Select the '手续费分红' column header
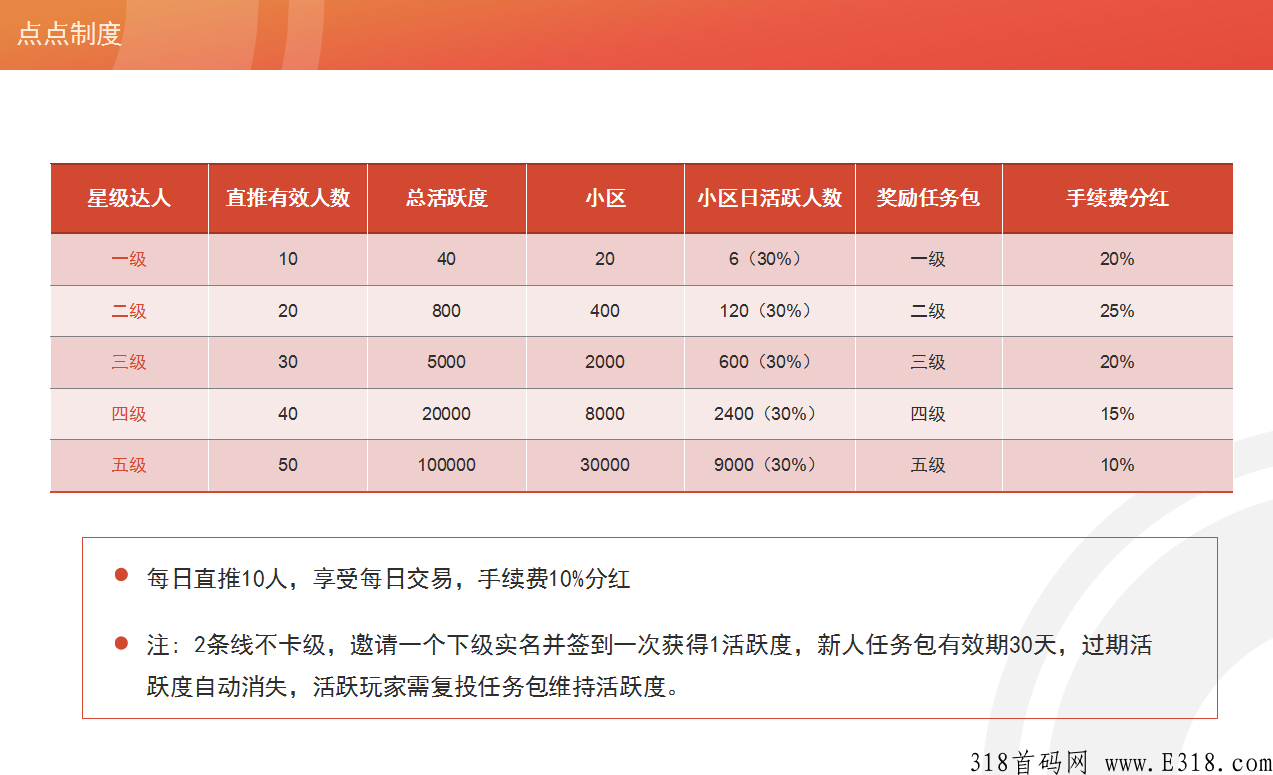Screen dimensions: 1273x775 pos(1117,198)
